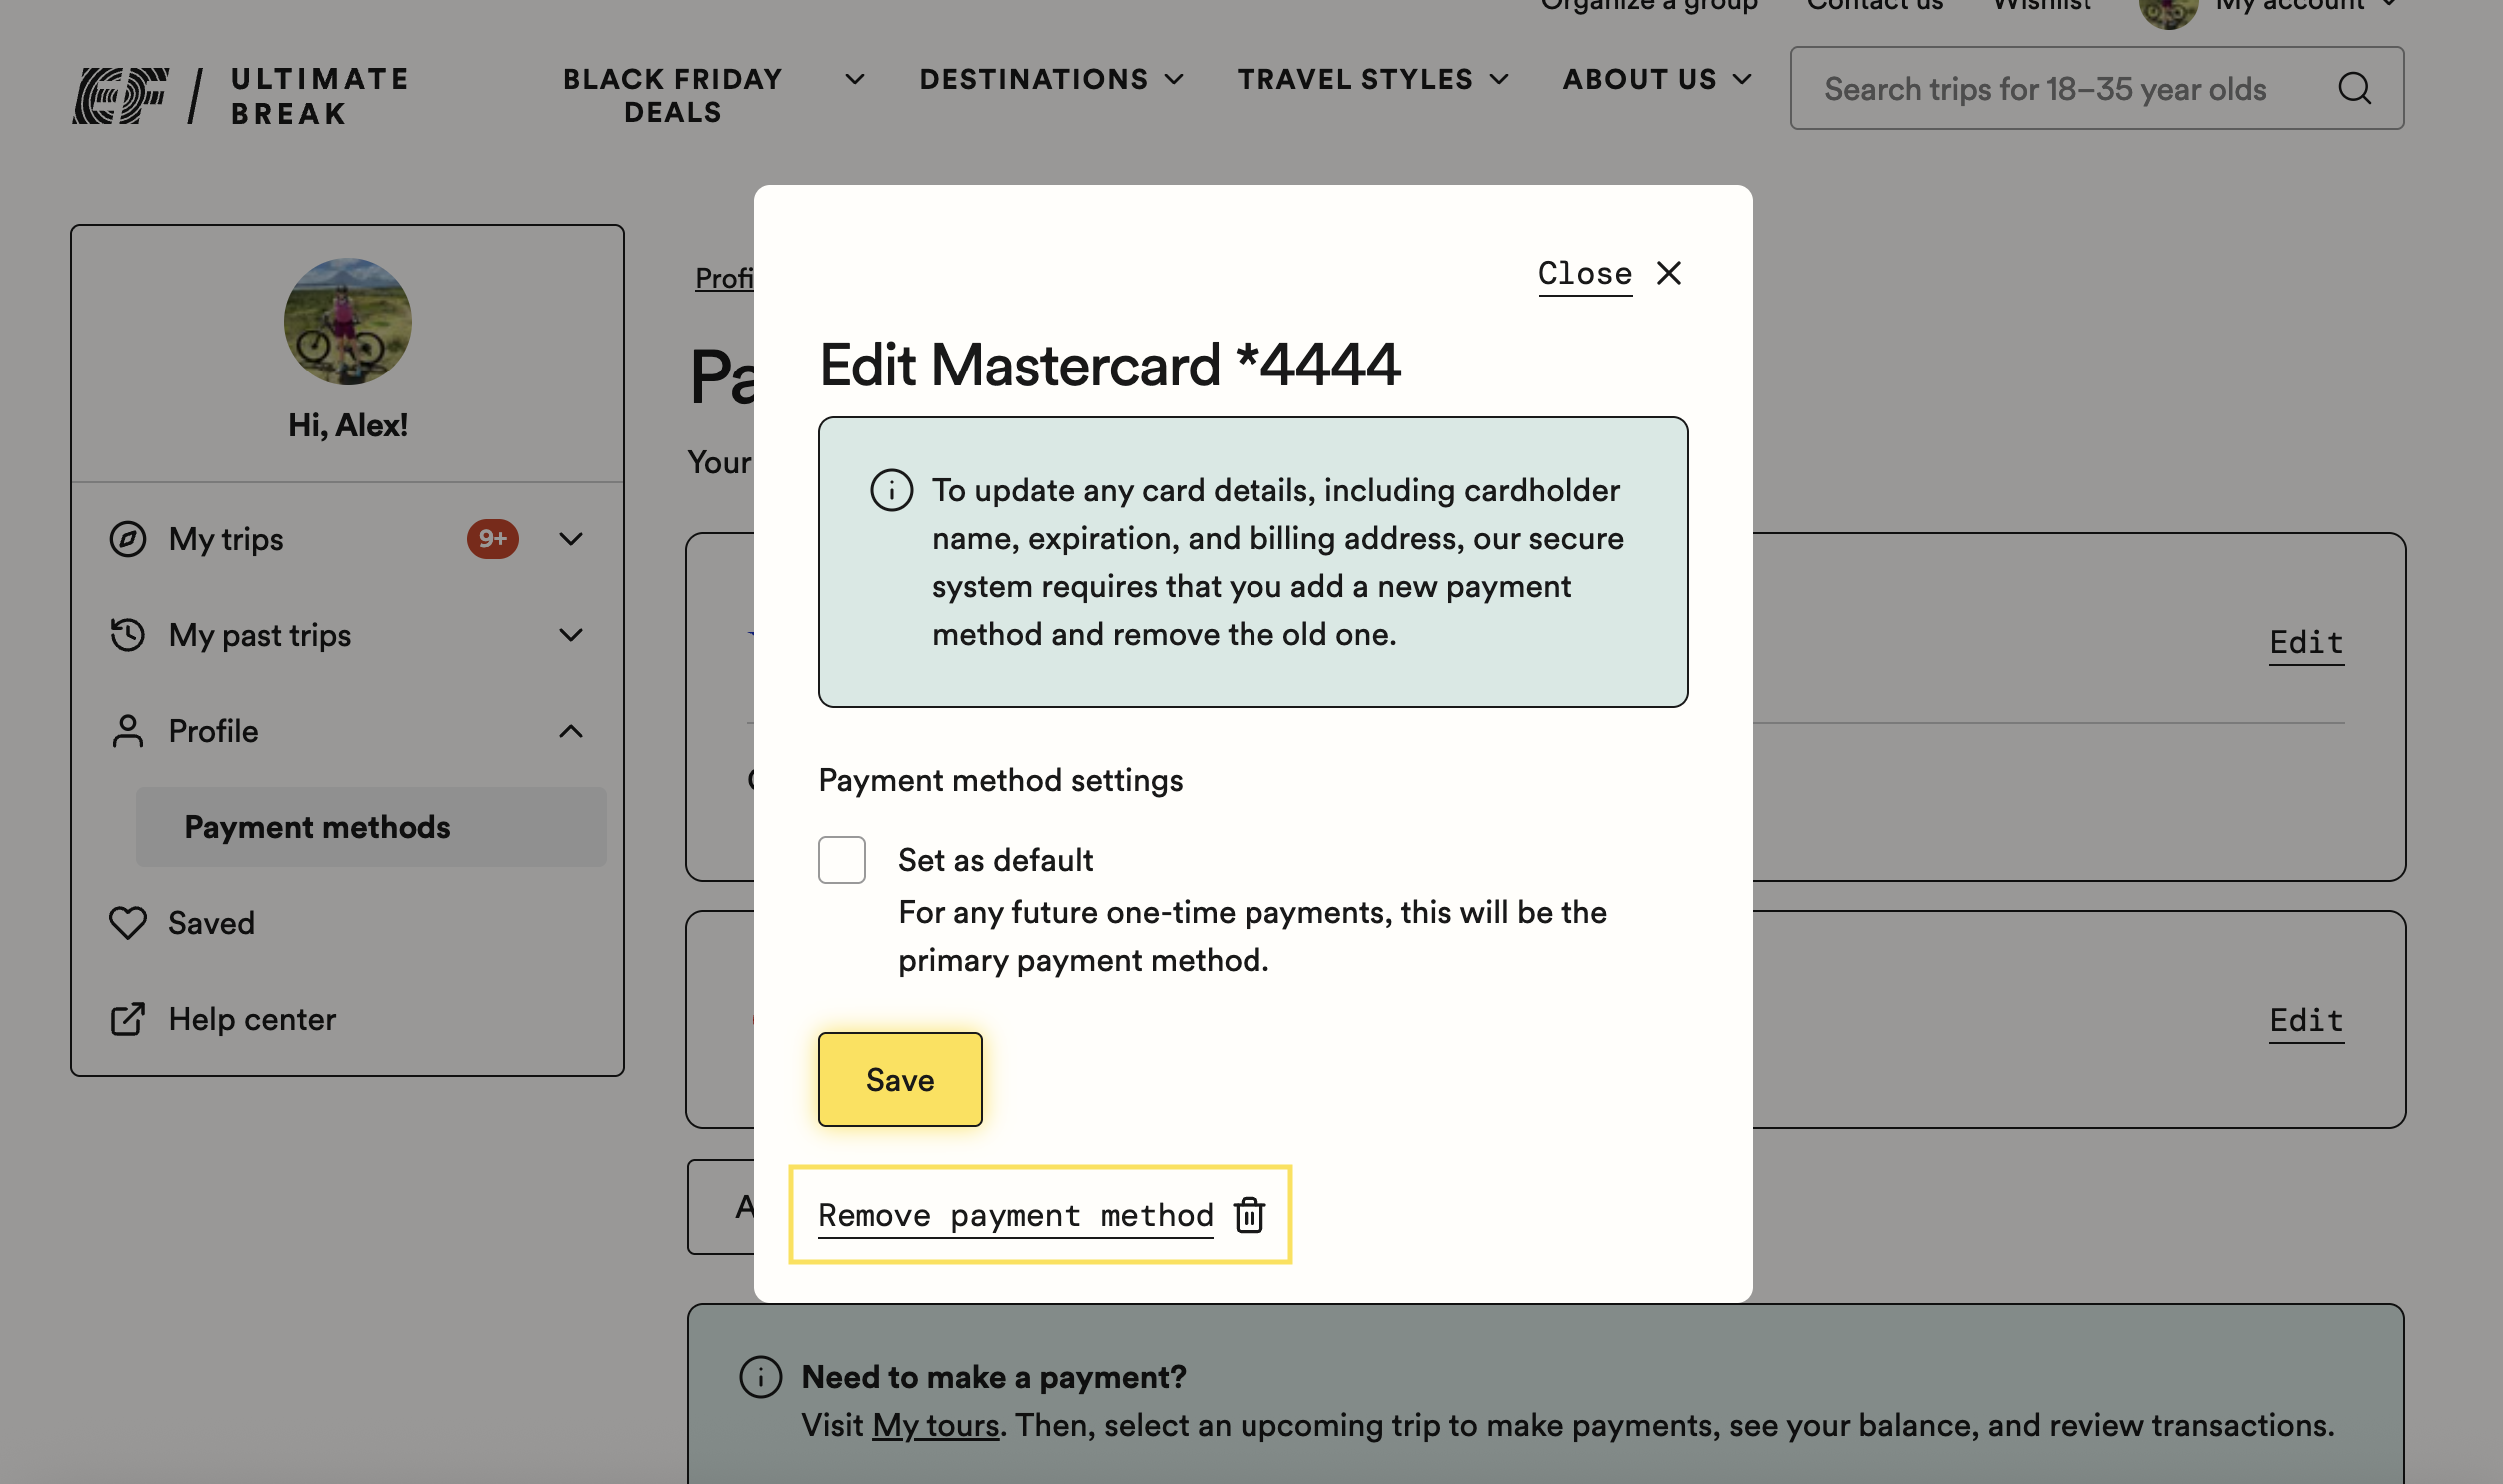
Task: Collapse the Profile section chevron
Action: click(571, 731)
